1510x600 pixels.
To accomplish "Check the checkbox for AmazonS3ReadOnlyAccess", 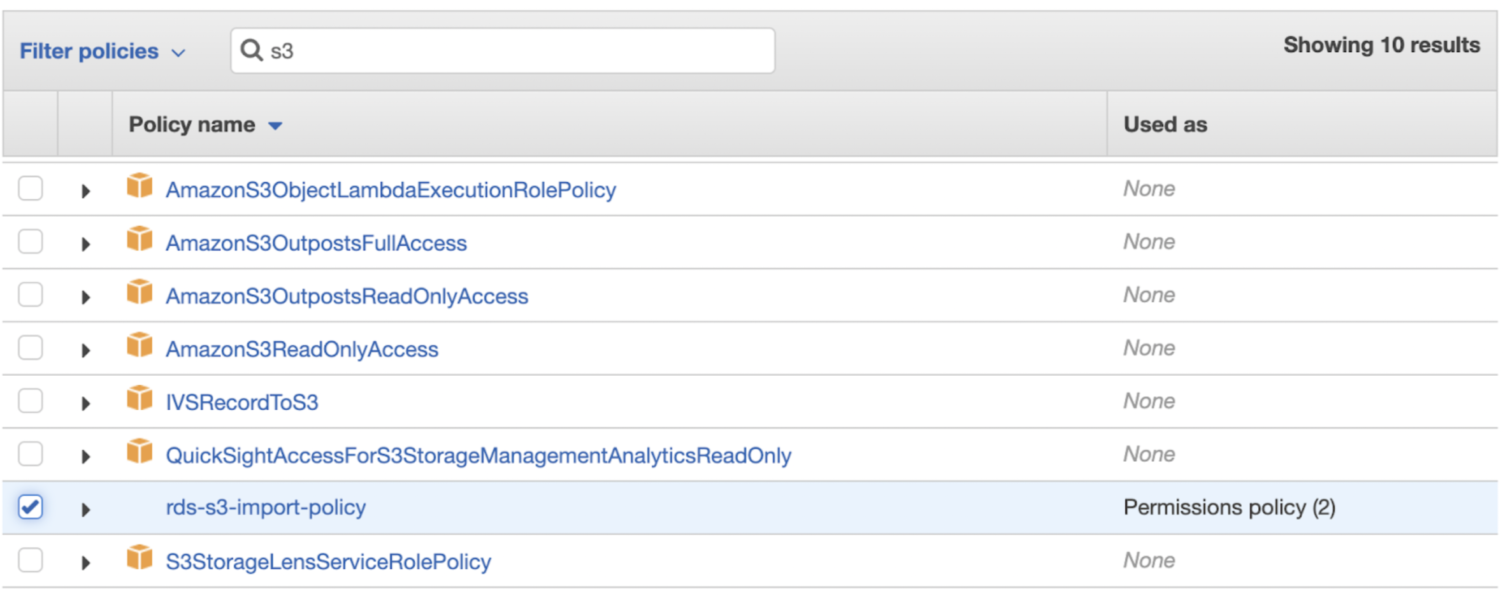I will [30, 348].
